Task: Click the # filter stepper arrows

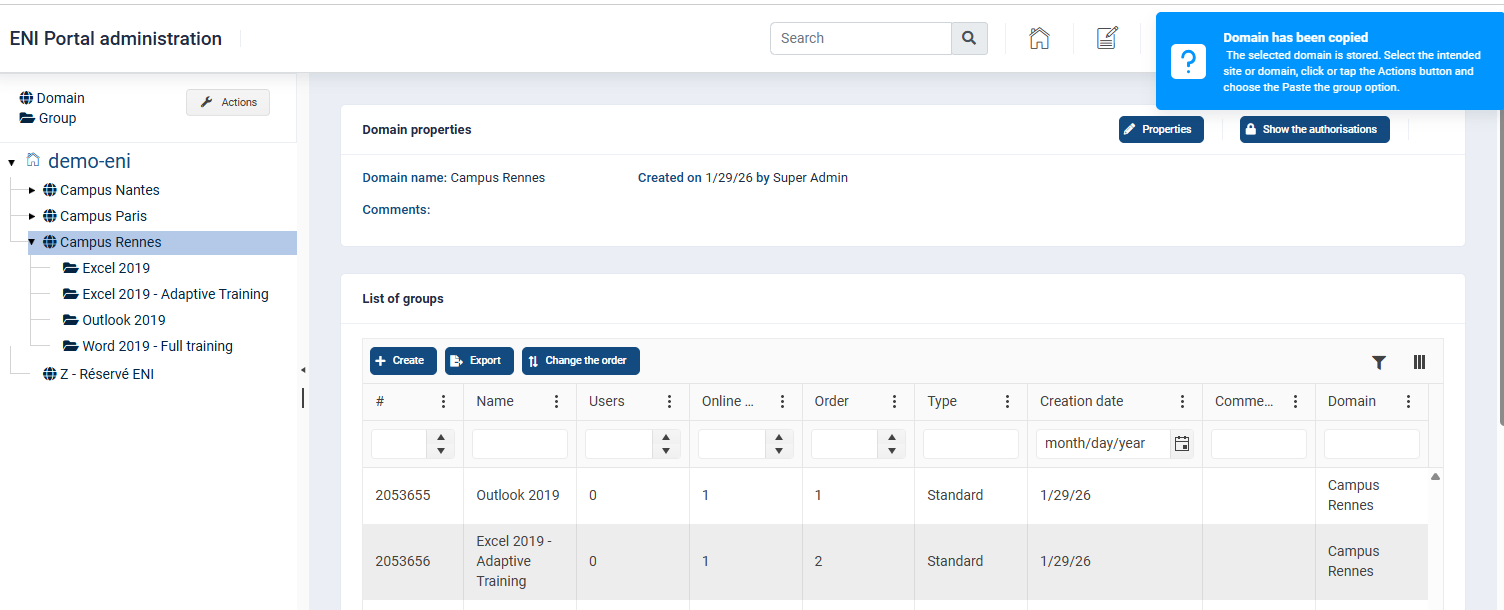Action: 441,443
